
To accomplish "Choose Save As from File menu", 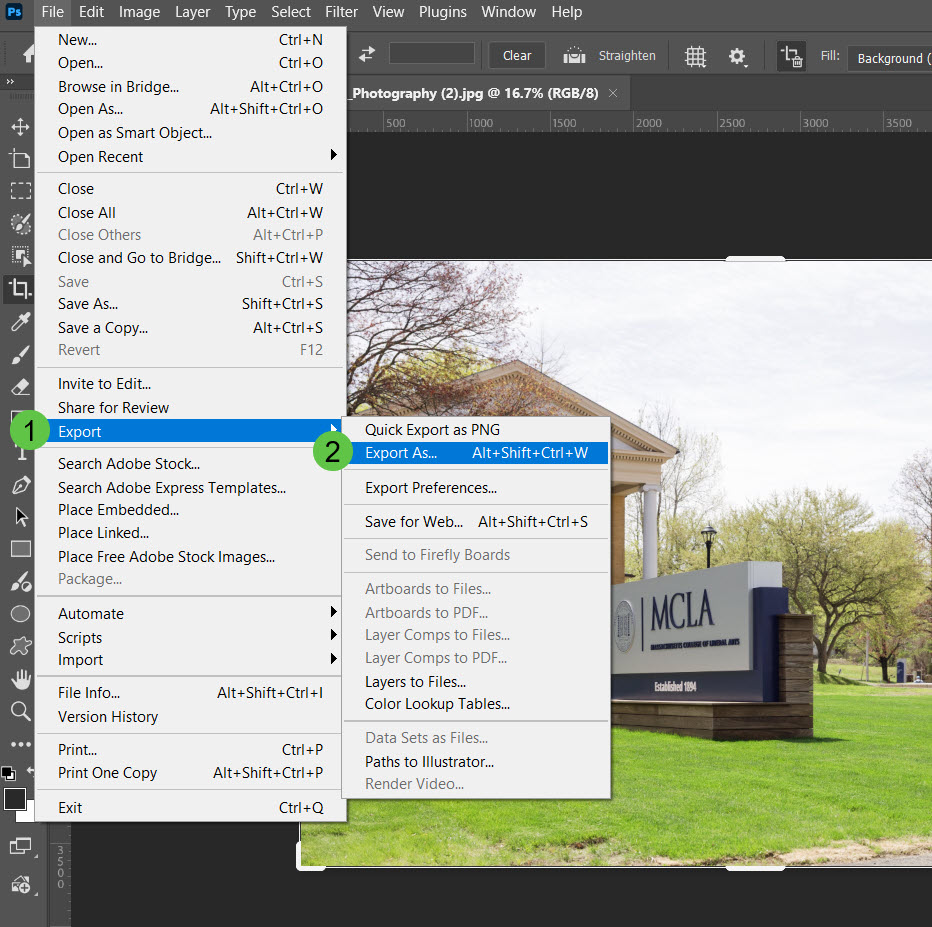I will [x=190, y=304].
